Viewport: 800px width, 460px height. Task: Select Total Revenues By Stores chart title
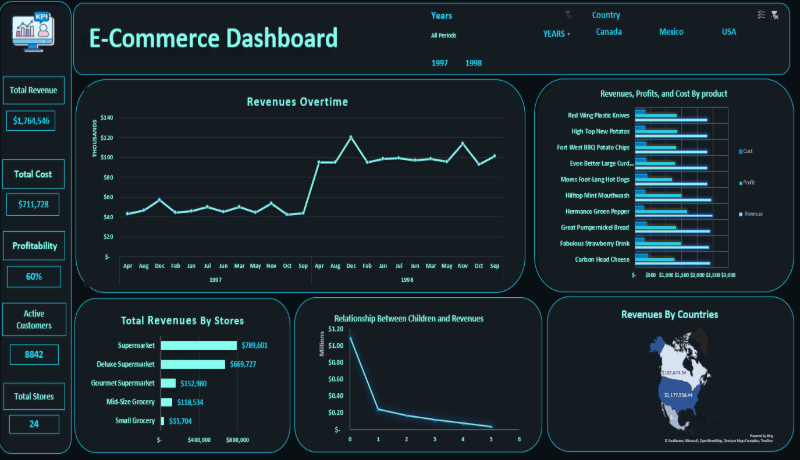coord(182,321)
